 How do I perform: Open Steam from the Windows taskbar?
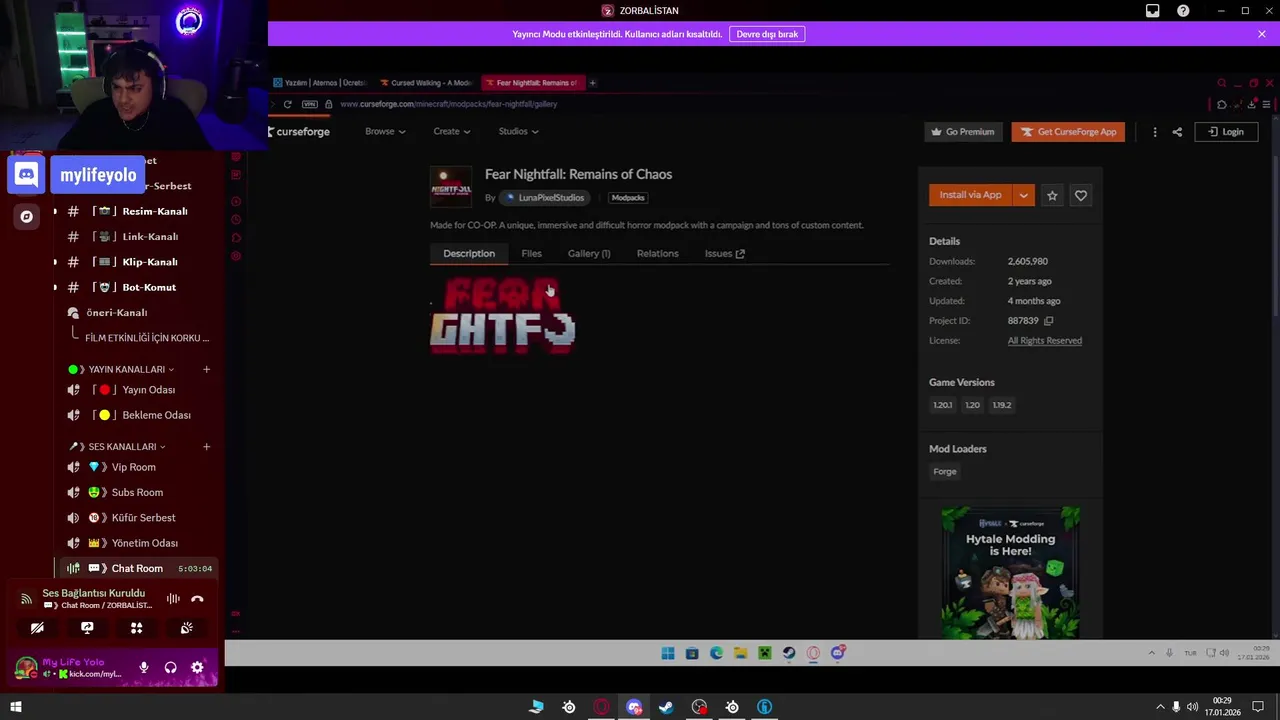tap(666, 707)
